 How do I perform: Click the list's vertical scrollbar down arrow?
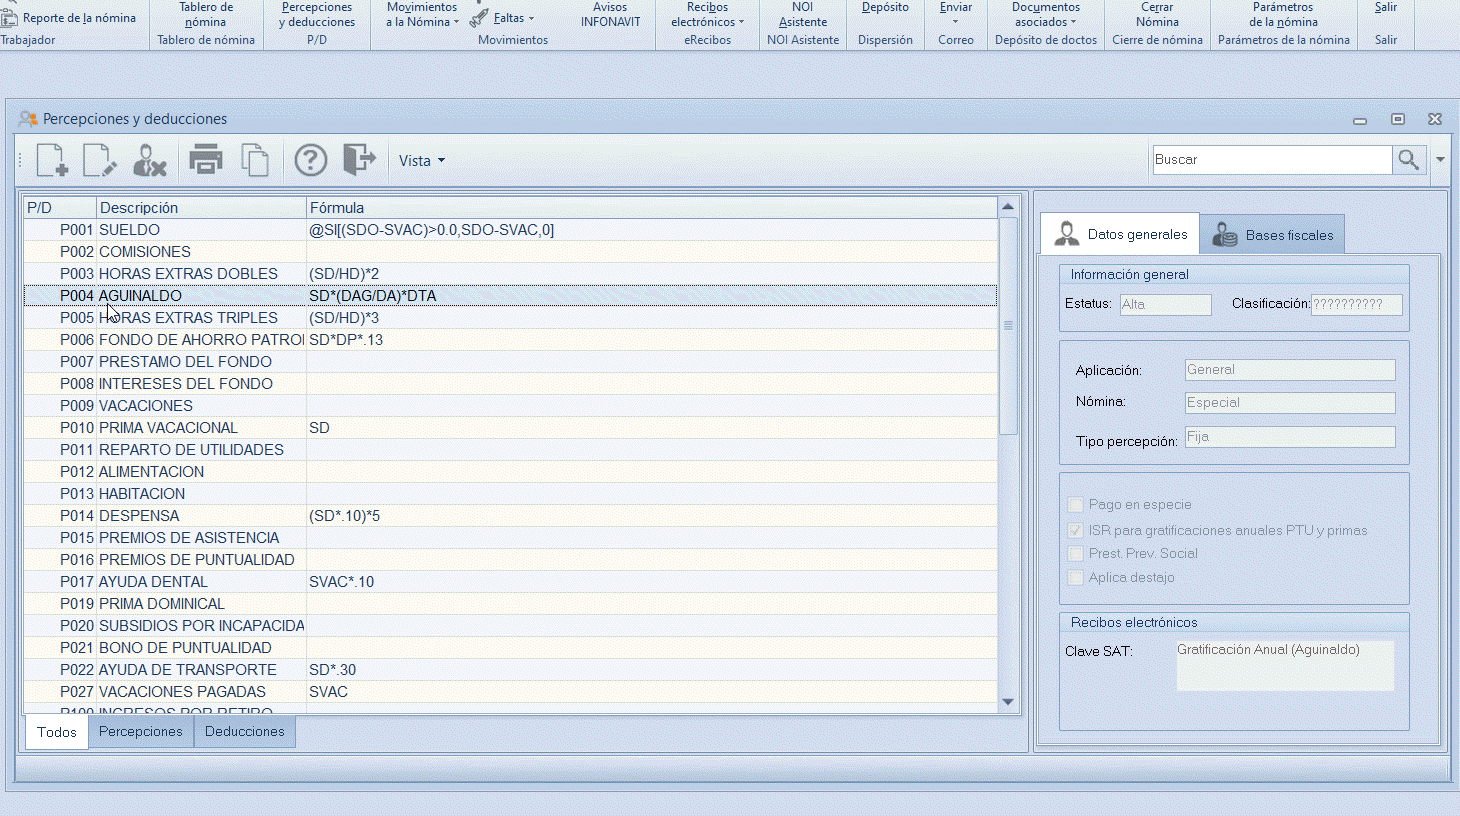tap(1008, 702)
